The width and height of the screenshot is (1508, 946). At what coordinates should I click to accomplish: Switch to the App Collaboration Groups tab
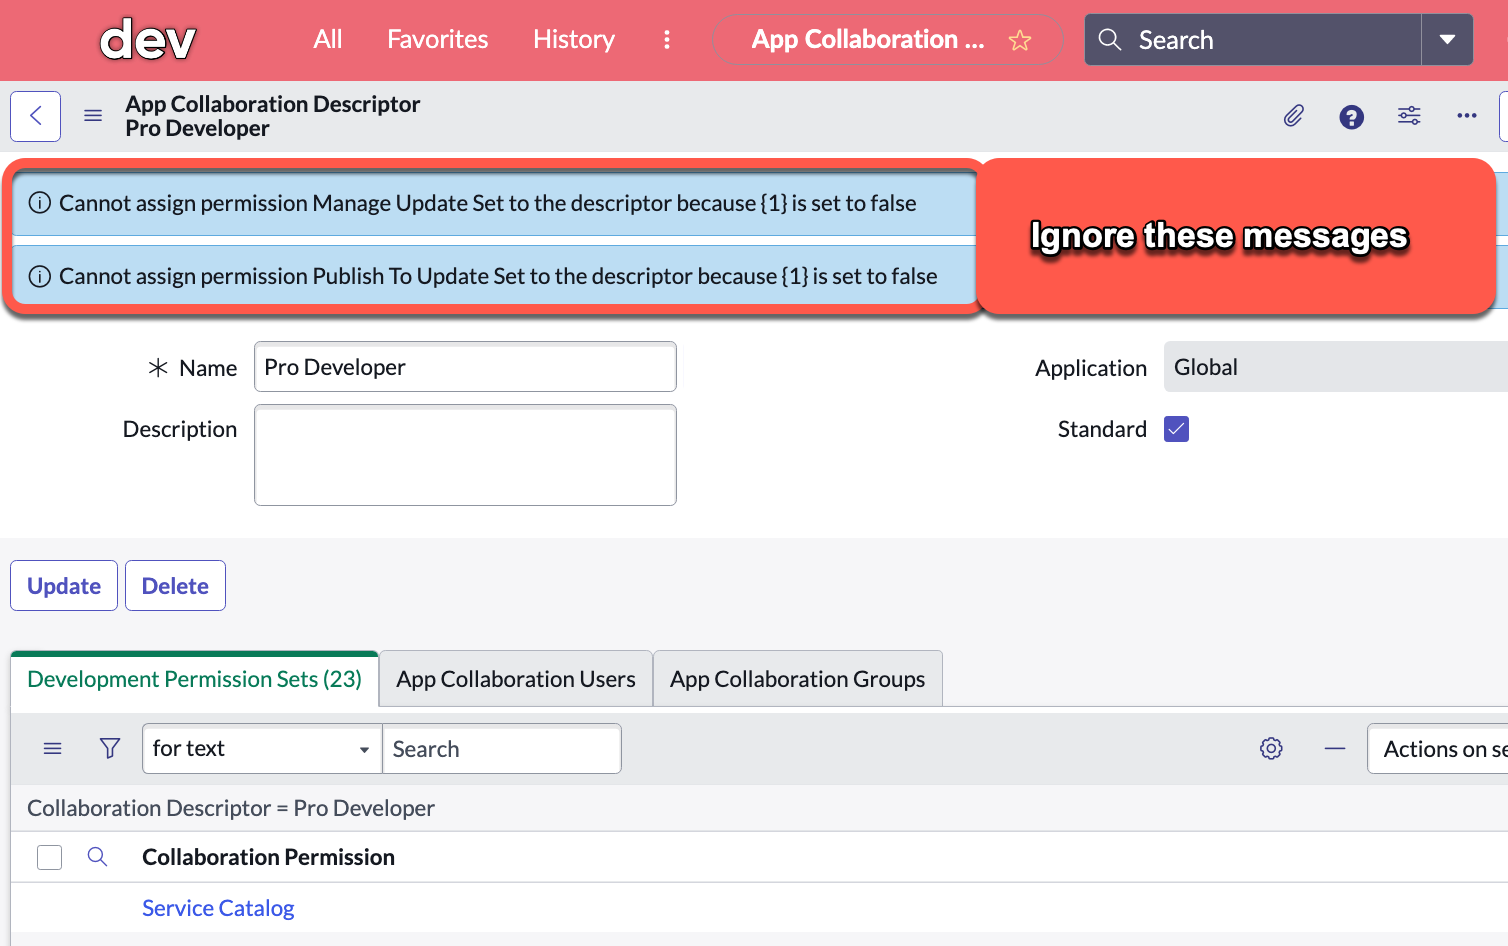pyautogui.click(x=798, y=679)
